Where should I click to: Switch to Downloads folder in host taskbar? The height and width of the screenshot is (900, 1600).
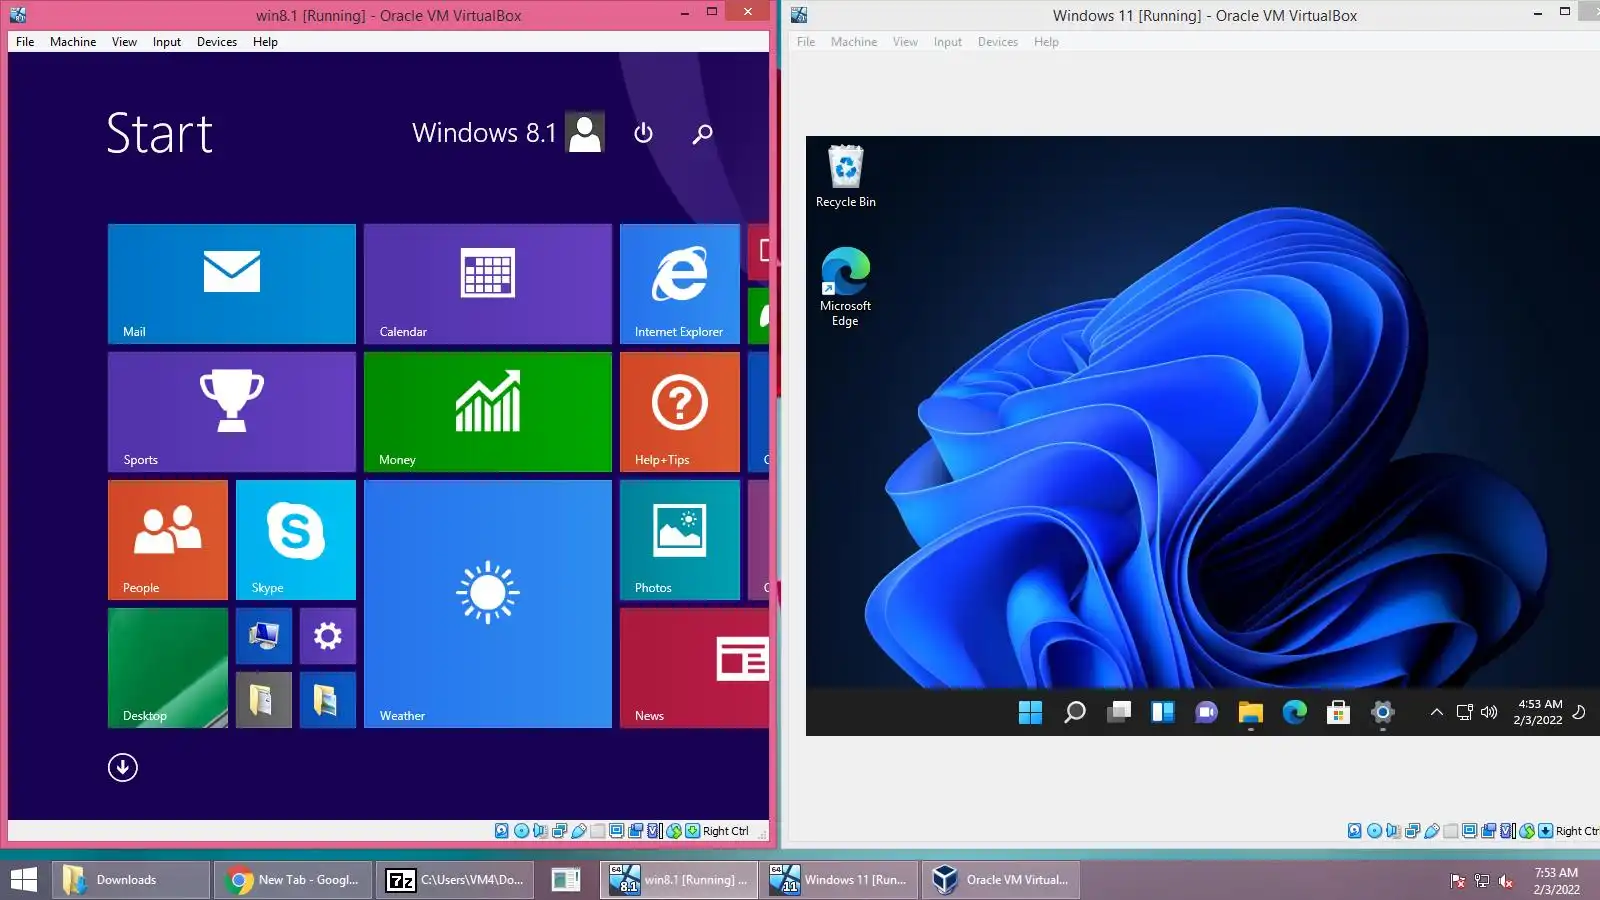[x=131, y=880]
